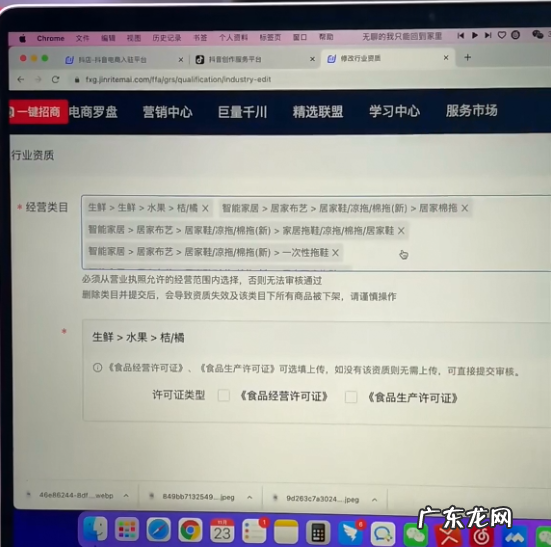Viewport: 551px width, 547px height.
Task: Open the Chrome menu in menu bar
Action: click(51, 38)
